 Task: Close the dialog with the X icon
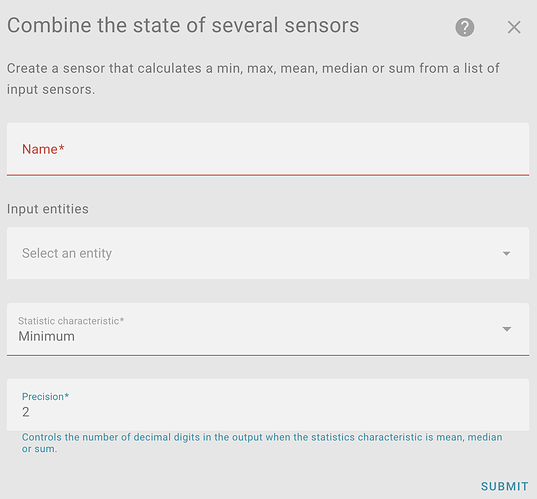click(x=514, y=27)
